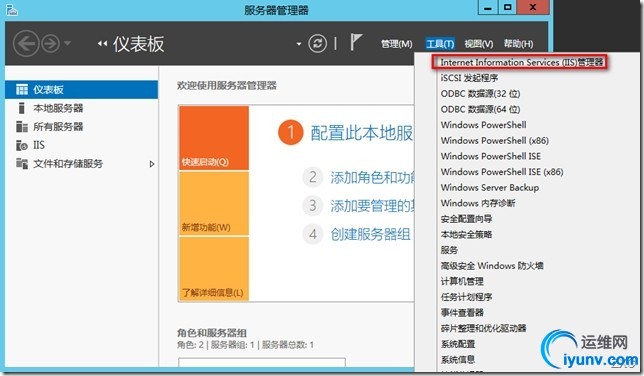Screen dimensions: 644x376
Task: Open the 工具(T) menu
Action: point(440,44)
